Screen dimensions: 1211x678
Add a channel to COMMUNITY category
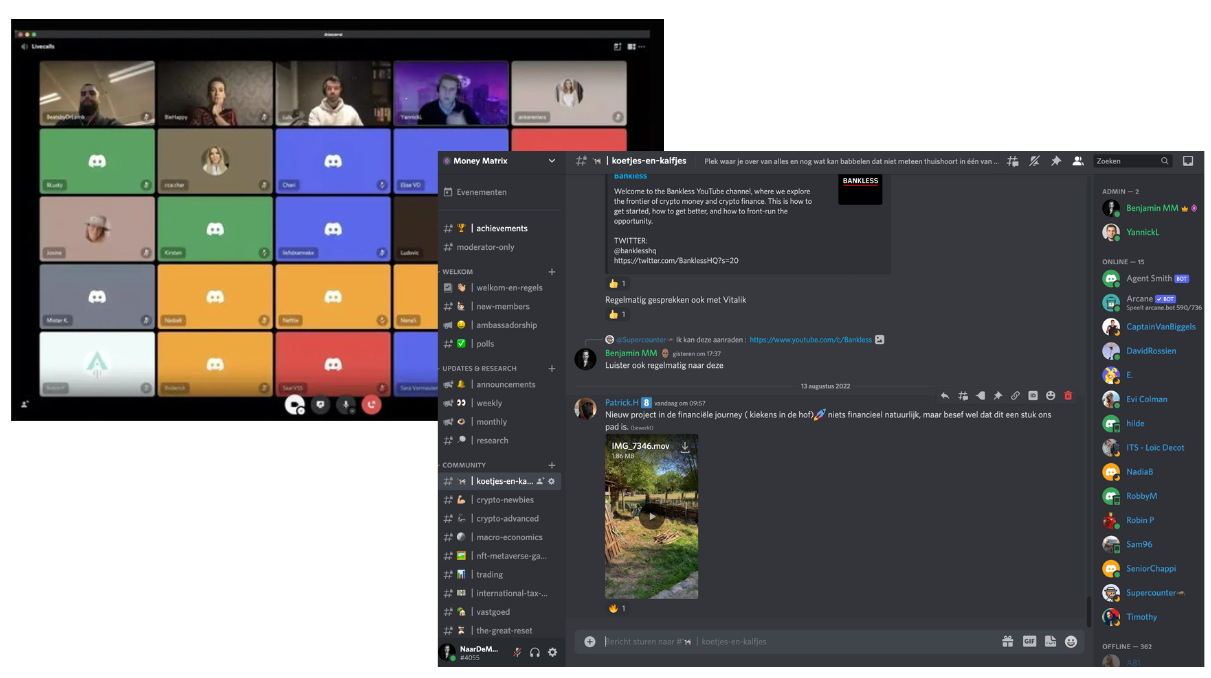(552, 465)
